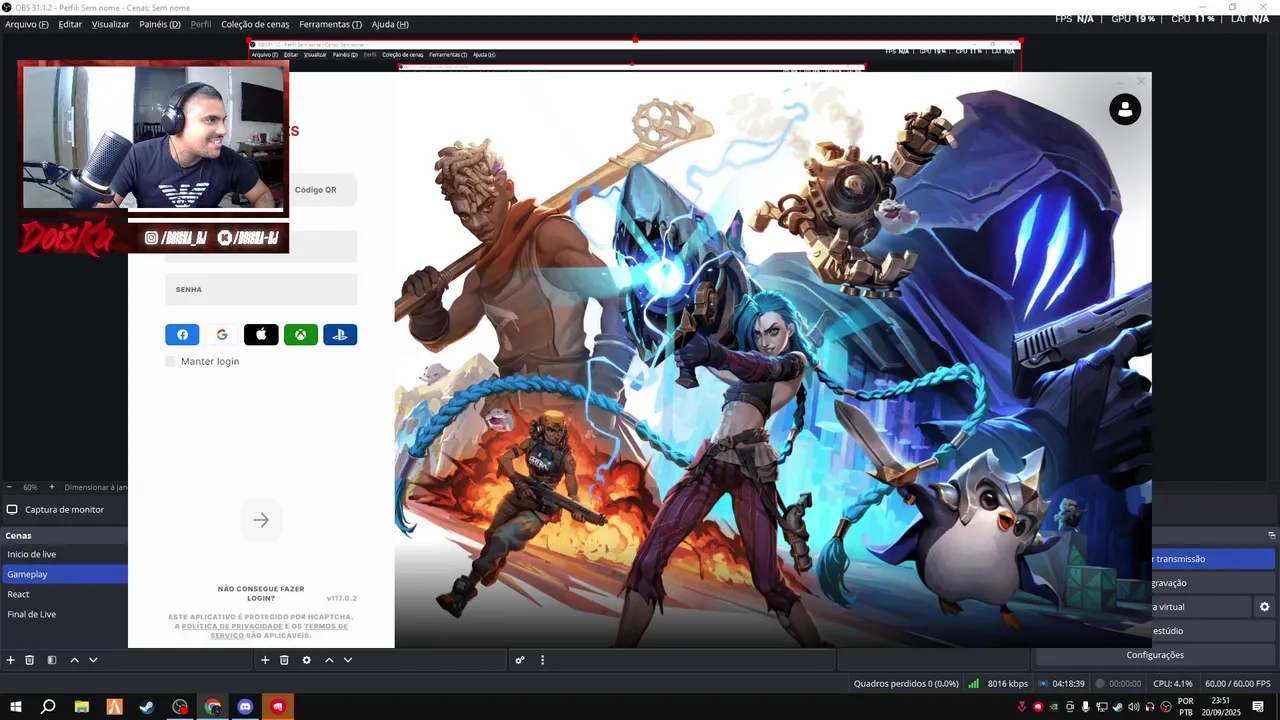
Task: Sign in with Google button
Action: (x=221, y=335)
